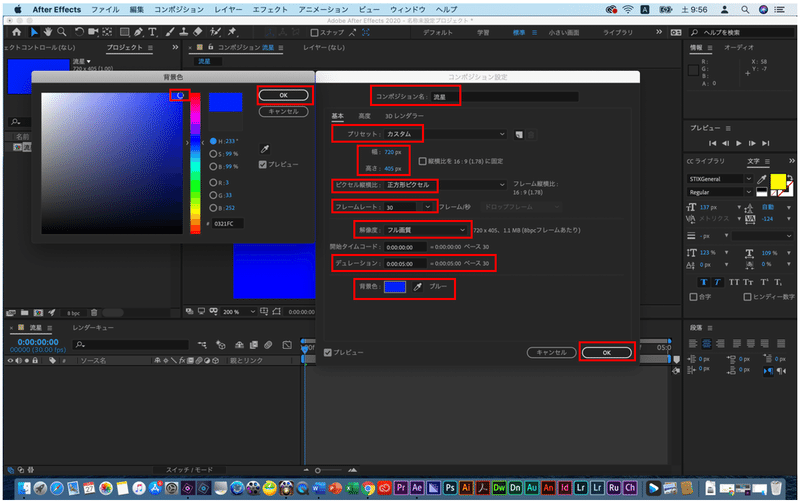The width and height of the screenshot is (800, 502).
Task: Switch to レンダーキュー tab in timeline
Action: [x=93, y=328]
